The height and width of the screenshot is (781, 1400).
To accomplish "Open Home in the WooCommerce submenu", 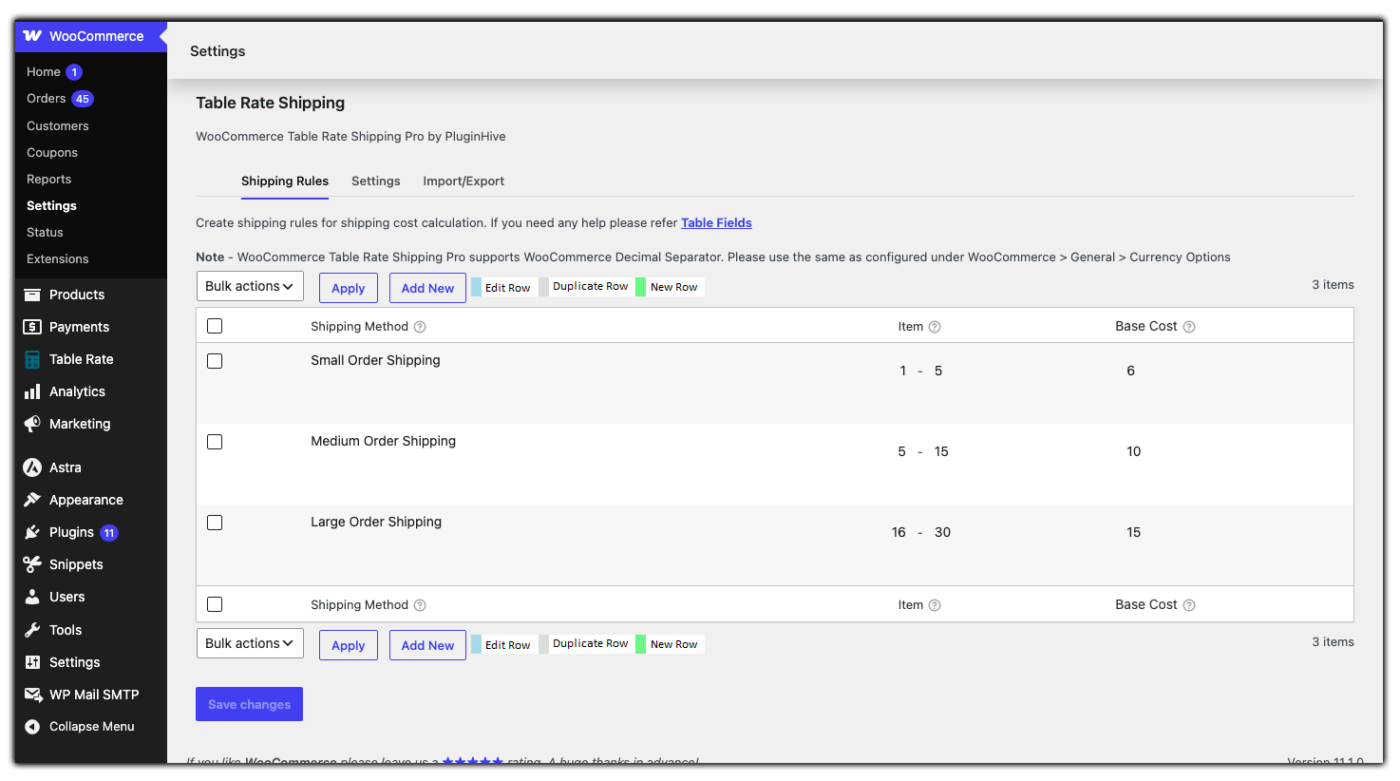I will pos(44,72).
